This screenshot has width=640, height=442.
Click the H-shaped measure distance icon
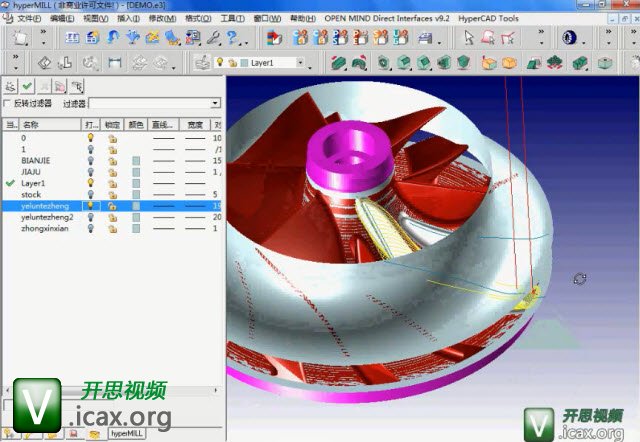(115, 62)
